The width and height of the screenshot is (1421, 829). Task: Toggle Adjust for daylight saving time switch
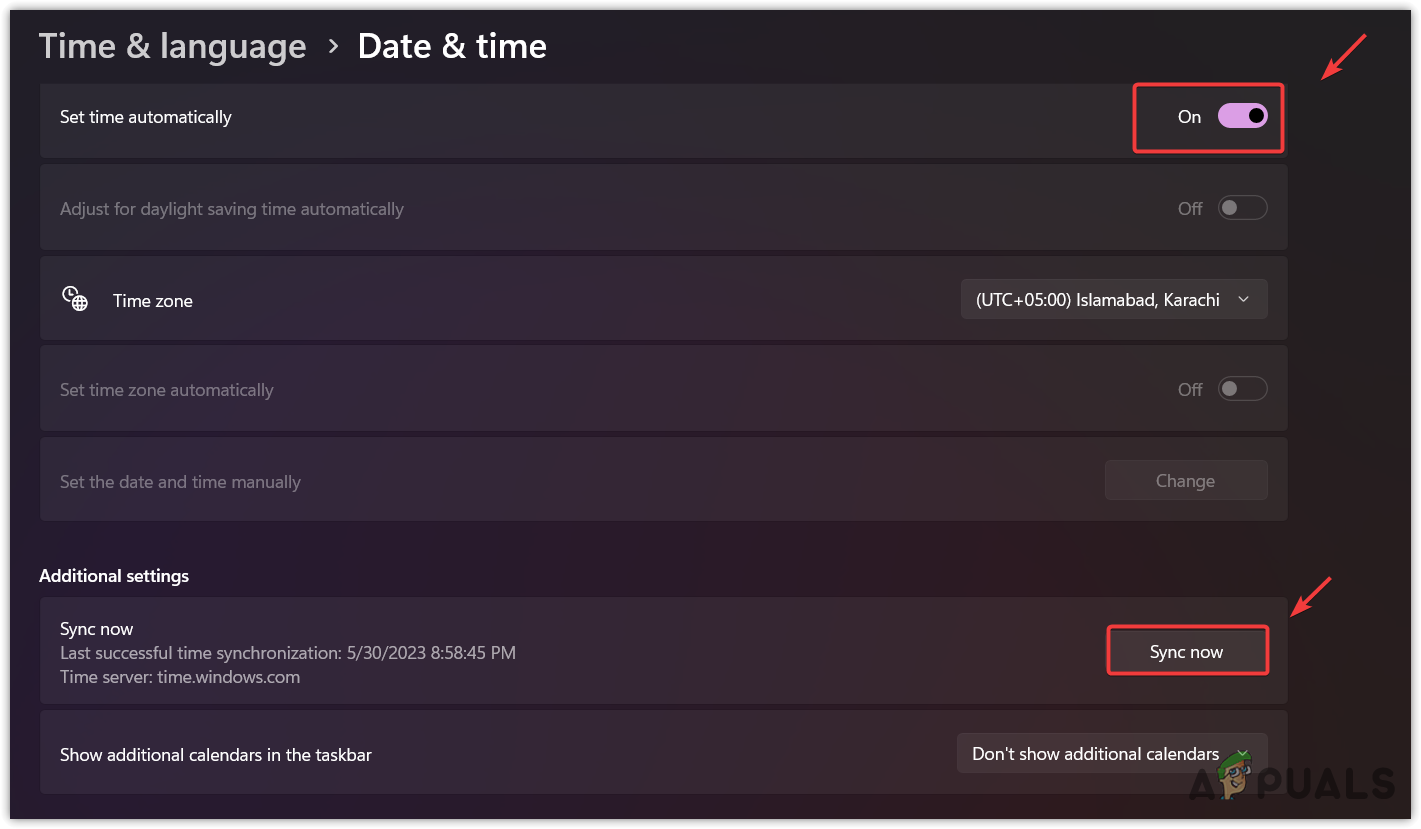pyautogui.click(x=1242, y=208)
